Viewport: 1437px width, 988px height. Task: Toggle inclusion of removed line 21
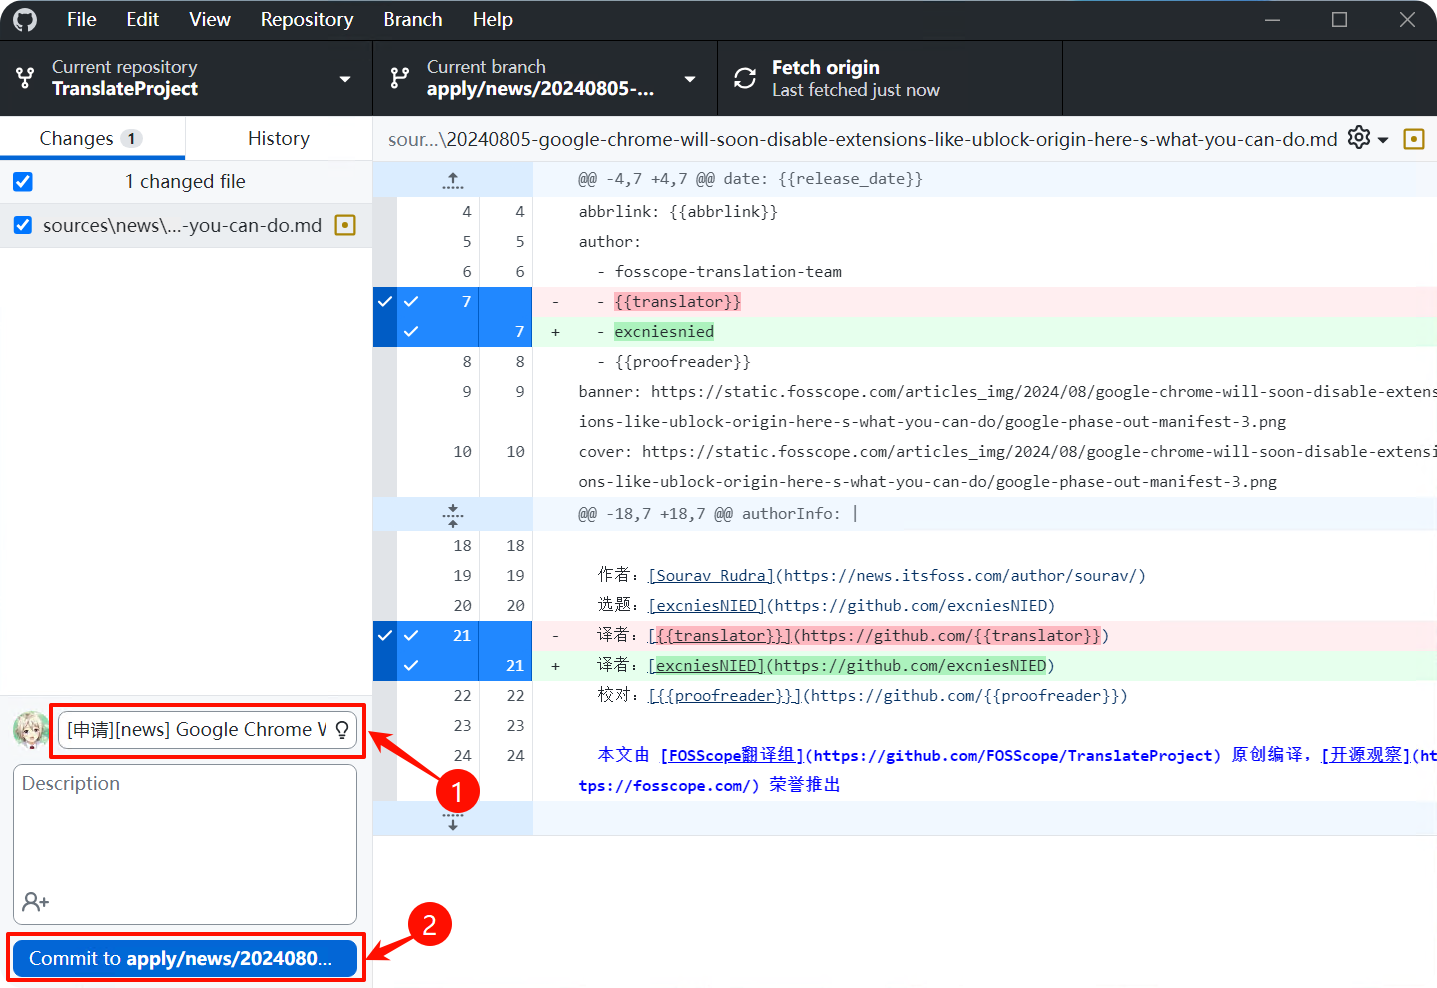point(411,635)
